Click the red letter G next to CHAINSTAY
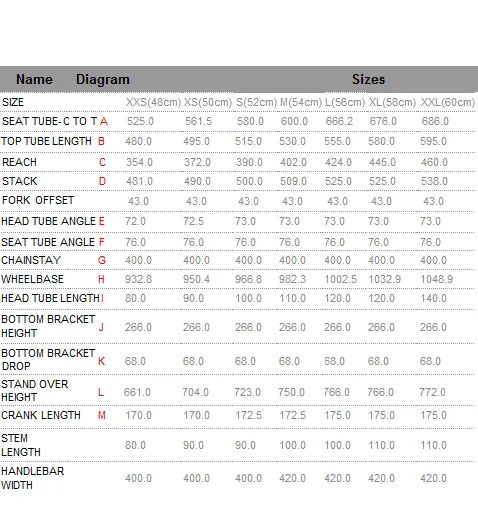 tap(102, 260)
